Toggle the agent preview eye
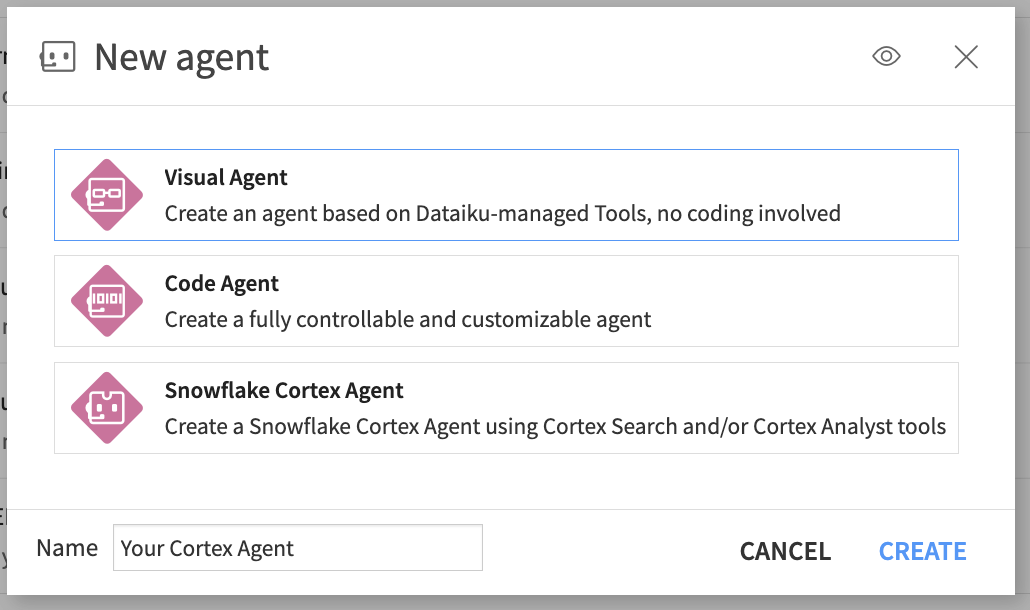Screen dimensions: 1030x610 click(x=886, y=56)
